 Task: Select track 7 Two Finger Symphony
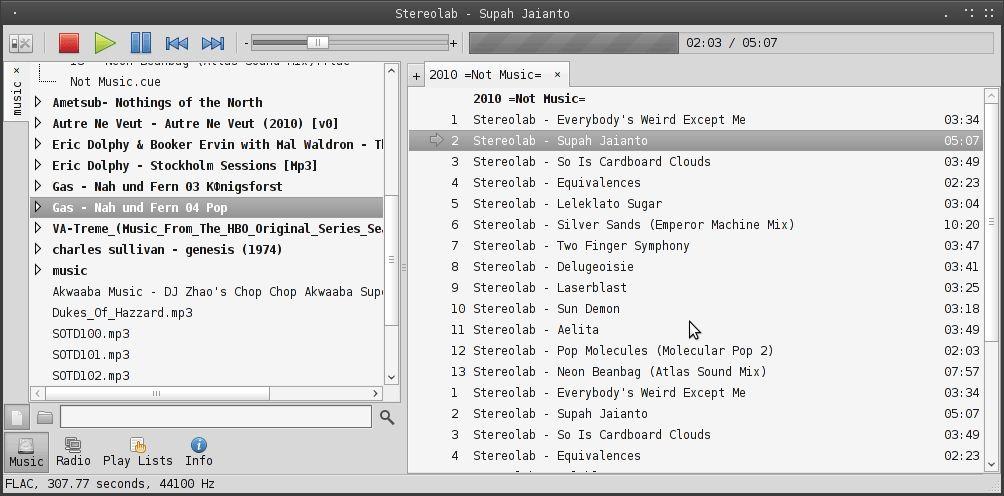point(695,246)
